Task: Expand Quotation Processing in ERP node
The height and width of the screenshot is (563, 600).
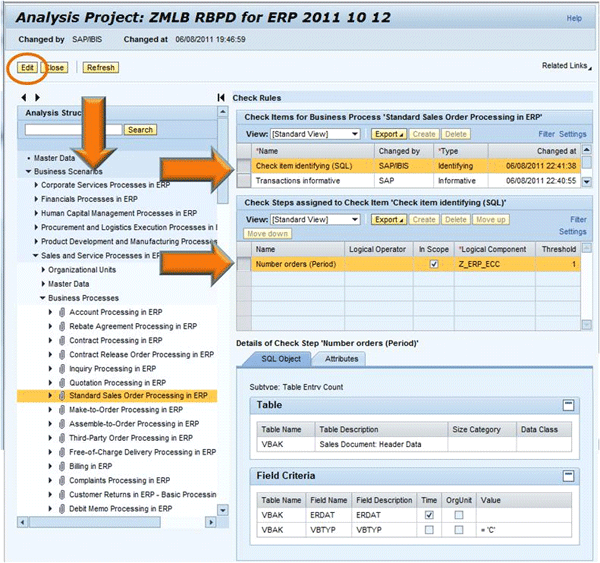Action: [51, 382]
